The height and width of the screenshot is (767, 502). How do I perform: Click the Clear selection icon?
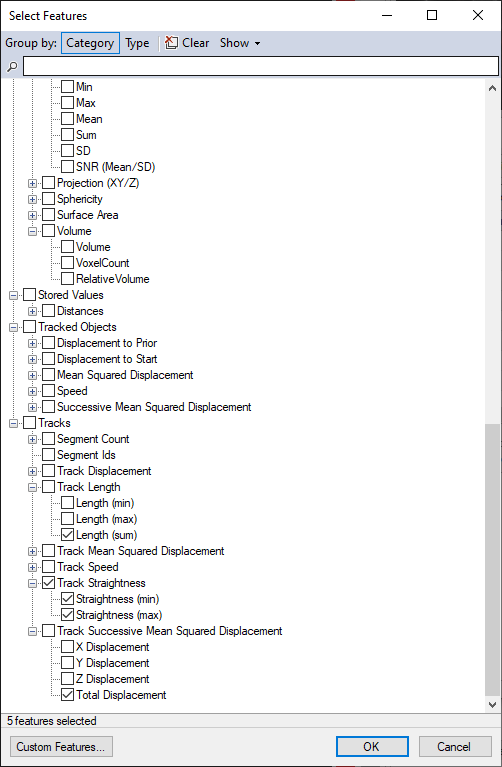click(171, 43)
